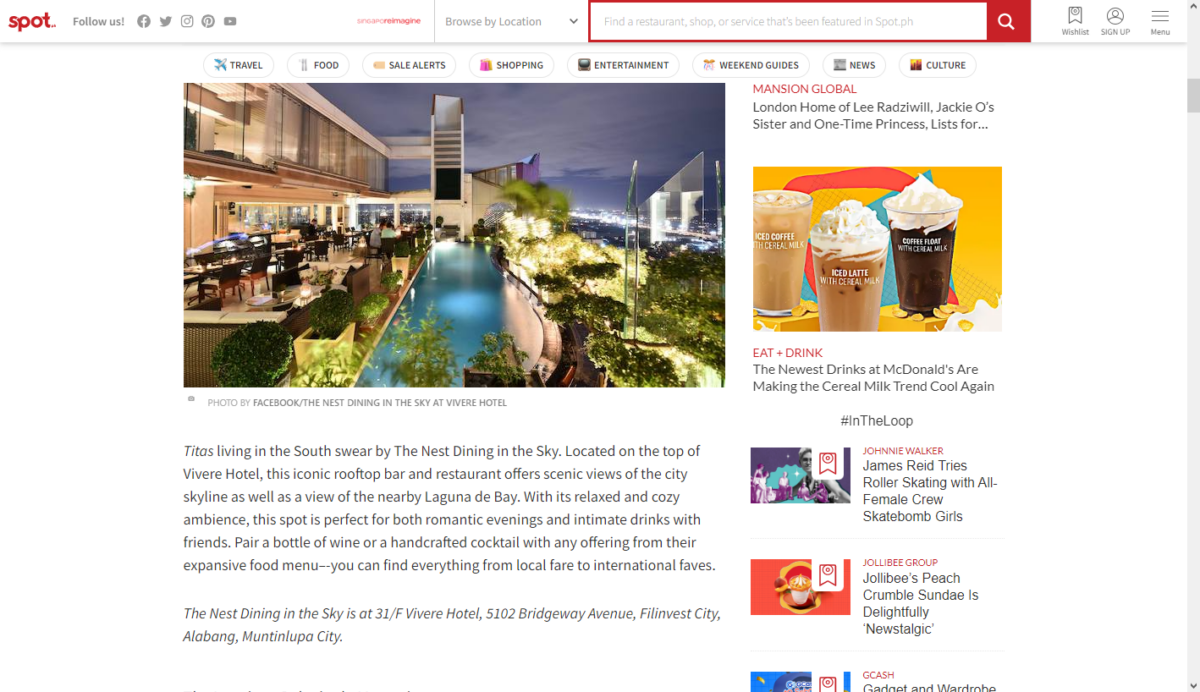This screenshot has height=692, width=1200.
Task: Click the McDonald's cereal milk drinks image
Action: pos(877,248)
